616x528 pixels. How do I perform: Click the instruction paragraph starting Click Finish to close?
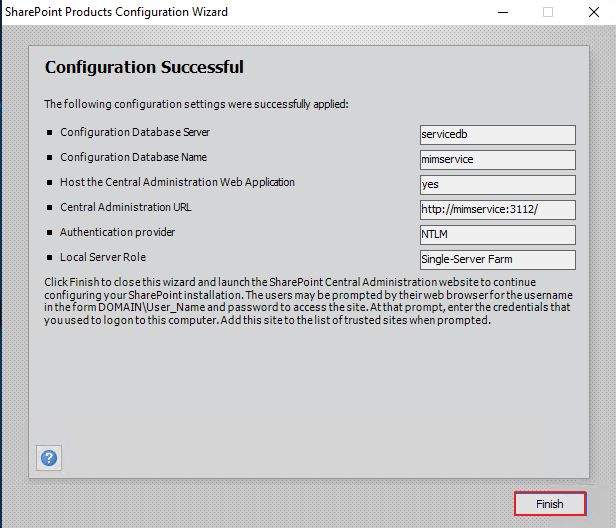[308, 301]
